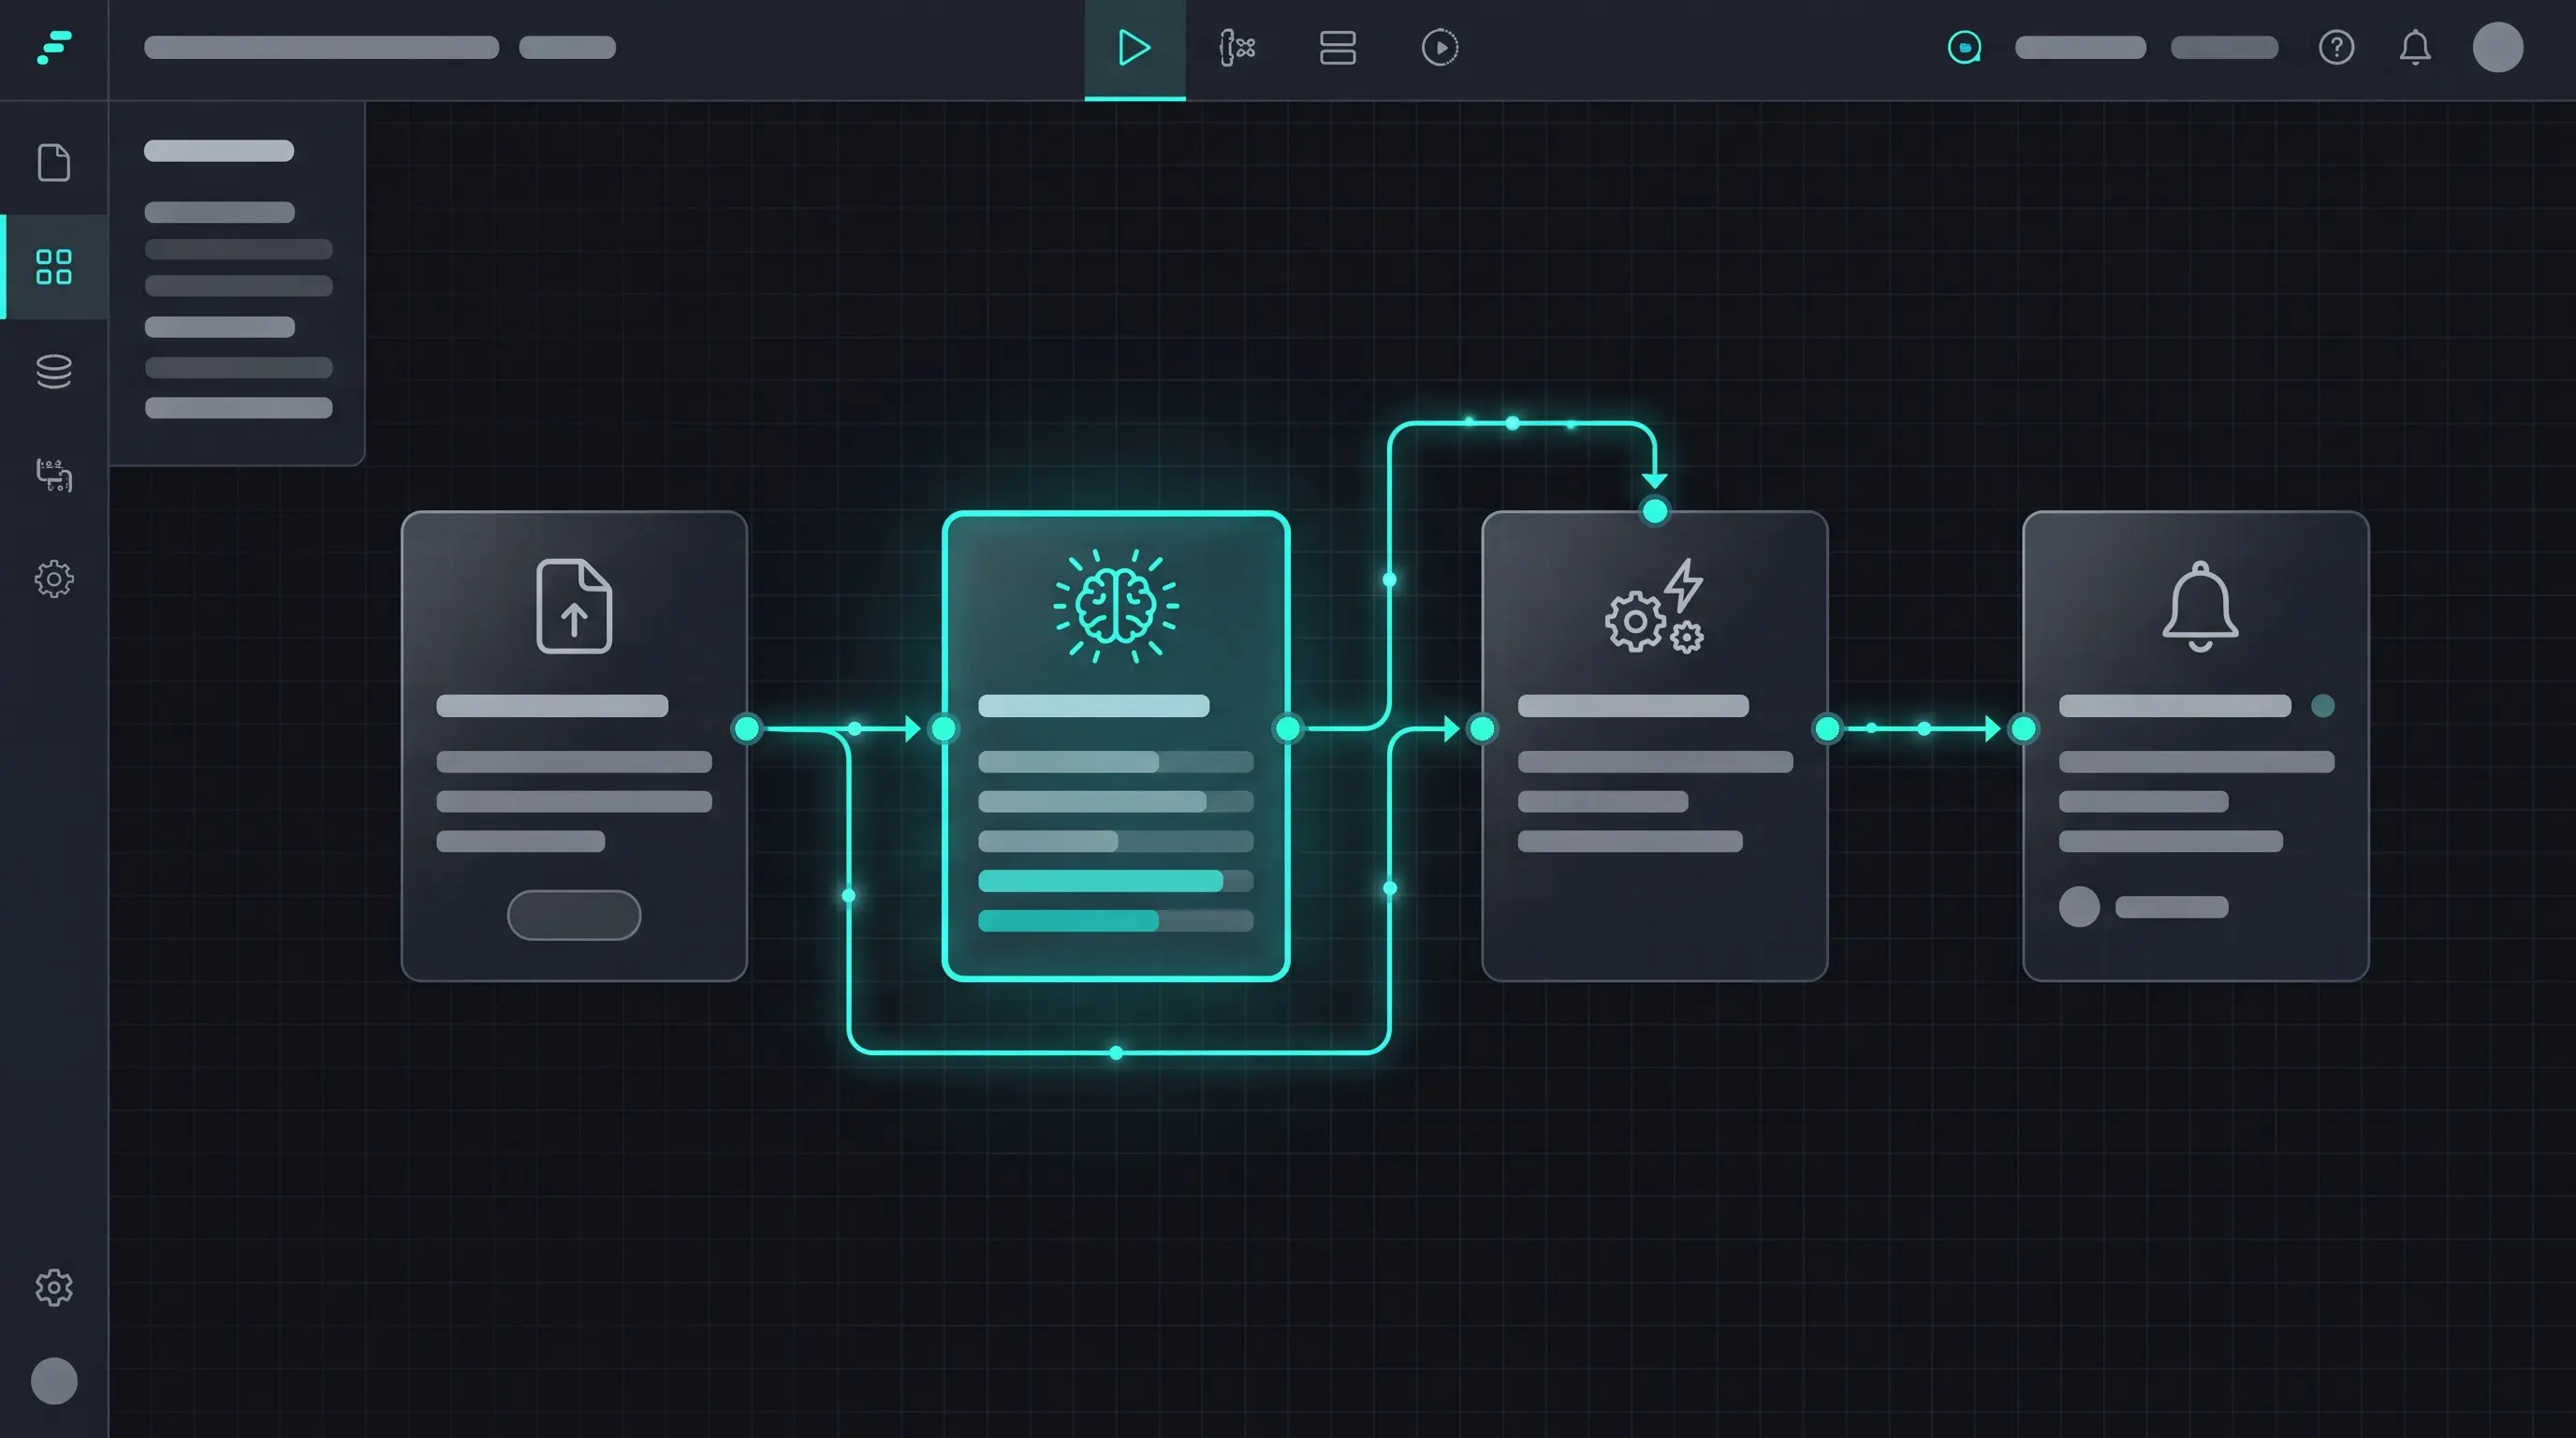
Task: Open the gear icon below the flow icon
Action: tap(54, 579)
